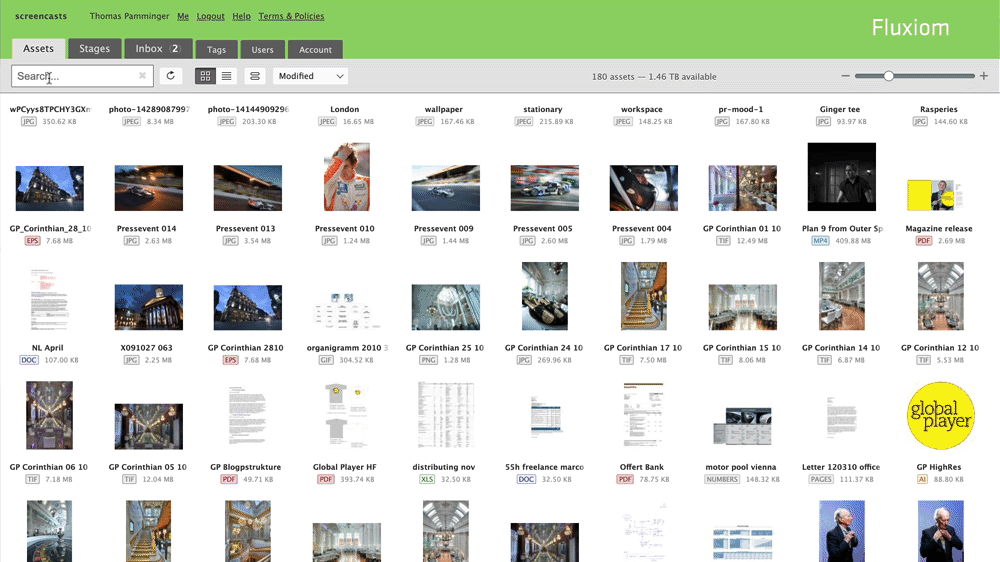
Task: Select the Letter 120310 office thumbnail
Action: [x=842, y=417]
